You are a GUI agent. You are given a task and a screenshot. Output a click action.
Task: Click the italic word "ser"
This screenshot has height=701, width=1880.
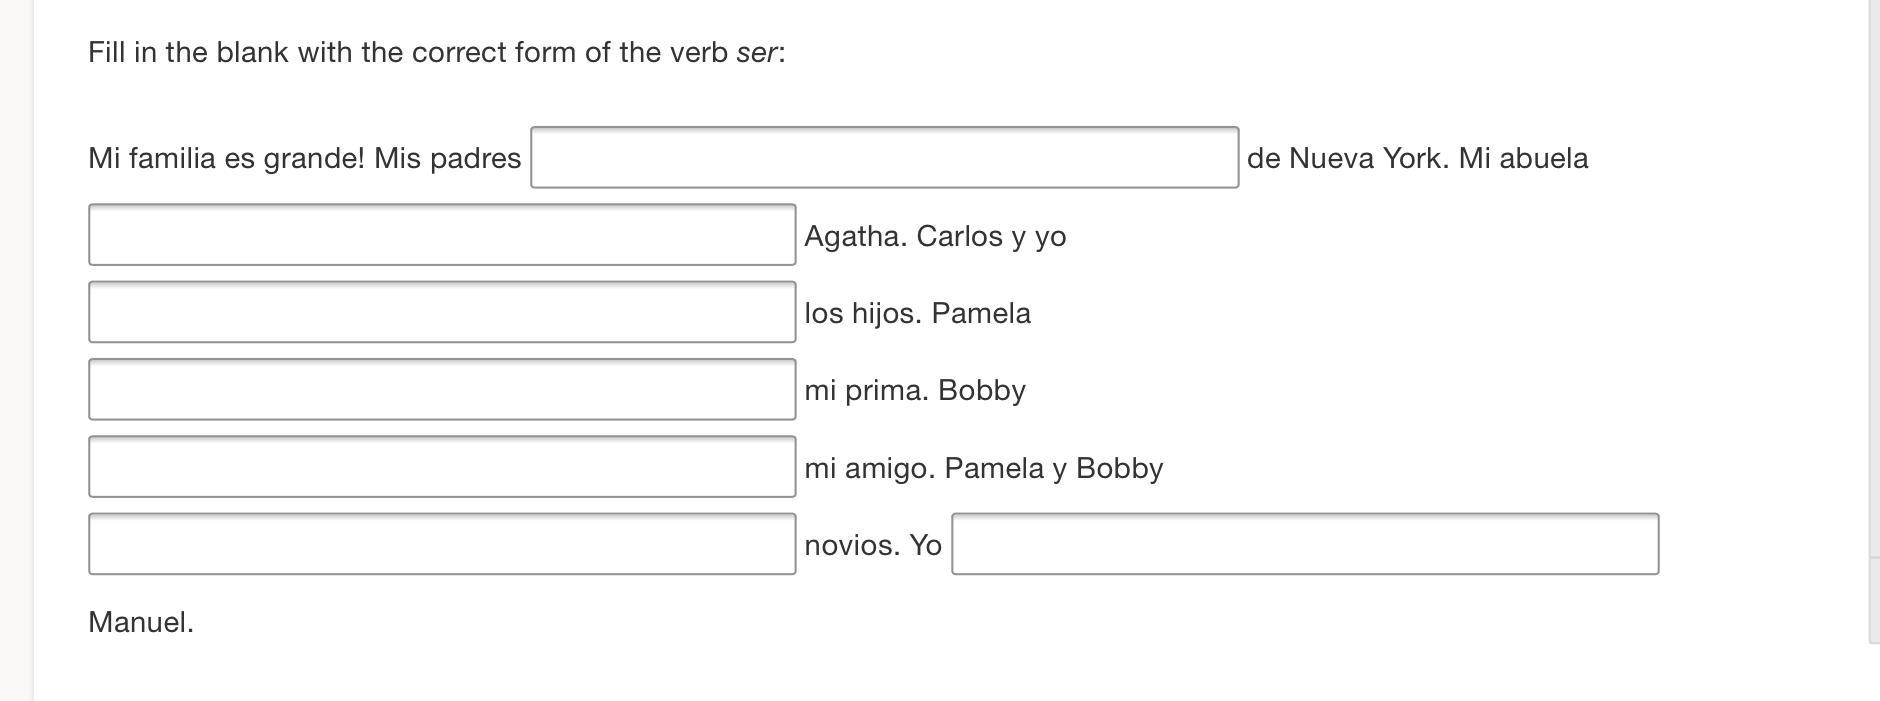756,53
